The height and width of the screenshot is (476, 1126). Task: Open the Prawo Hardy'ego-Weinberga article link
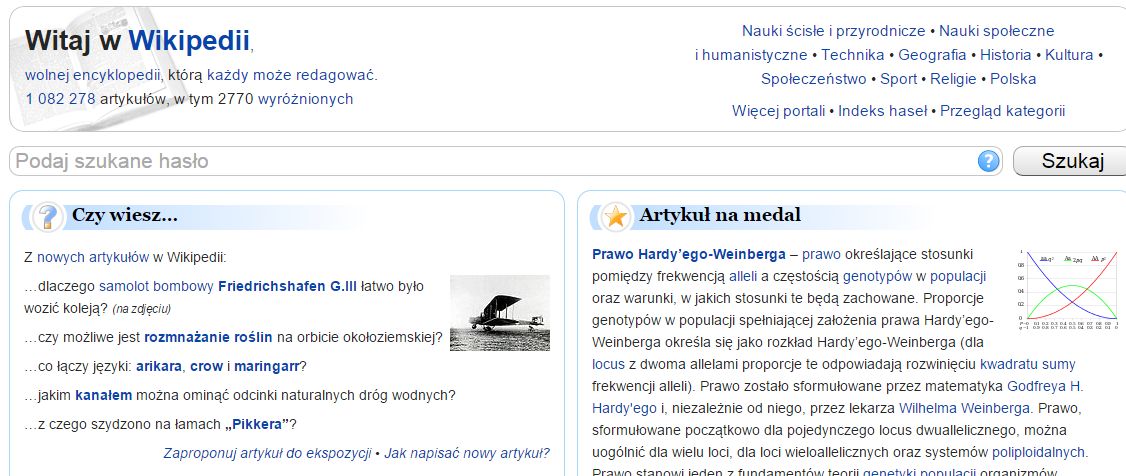click(x=689, y=254)
